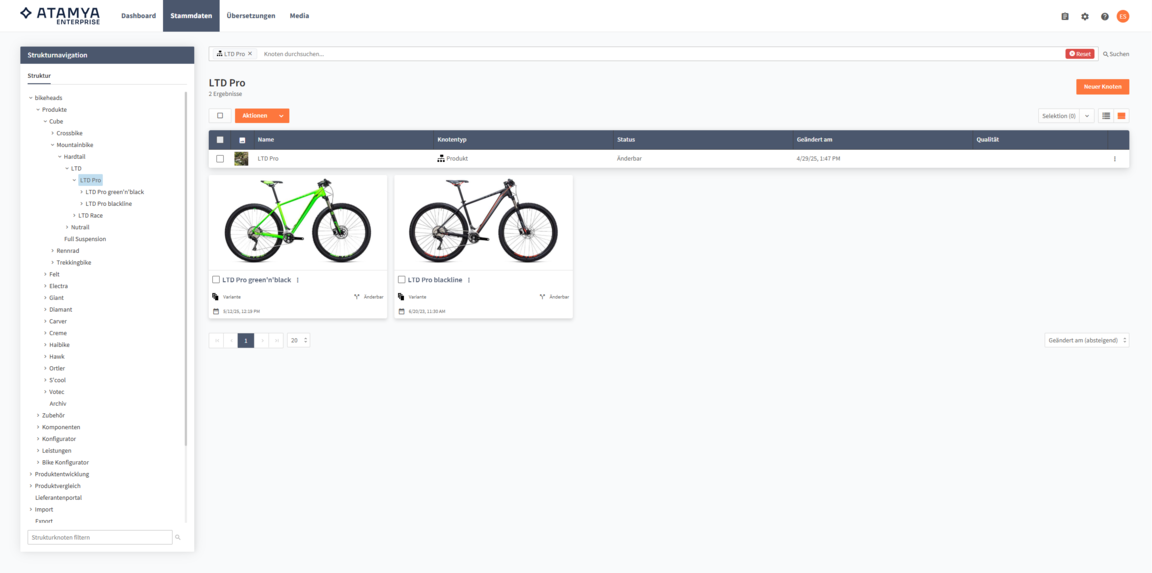
Task: Remove the LTD Pro filter chip x
Action: coord(250,54)
